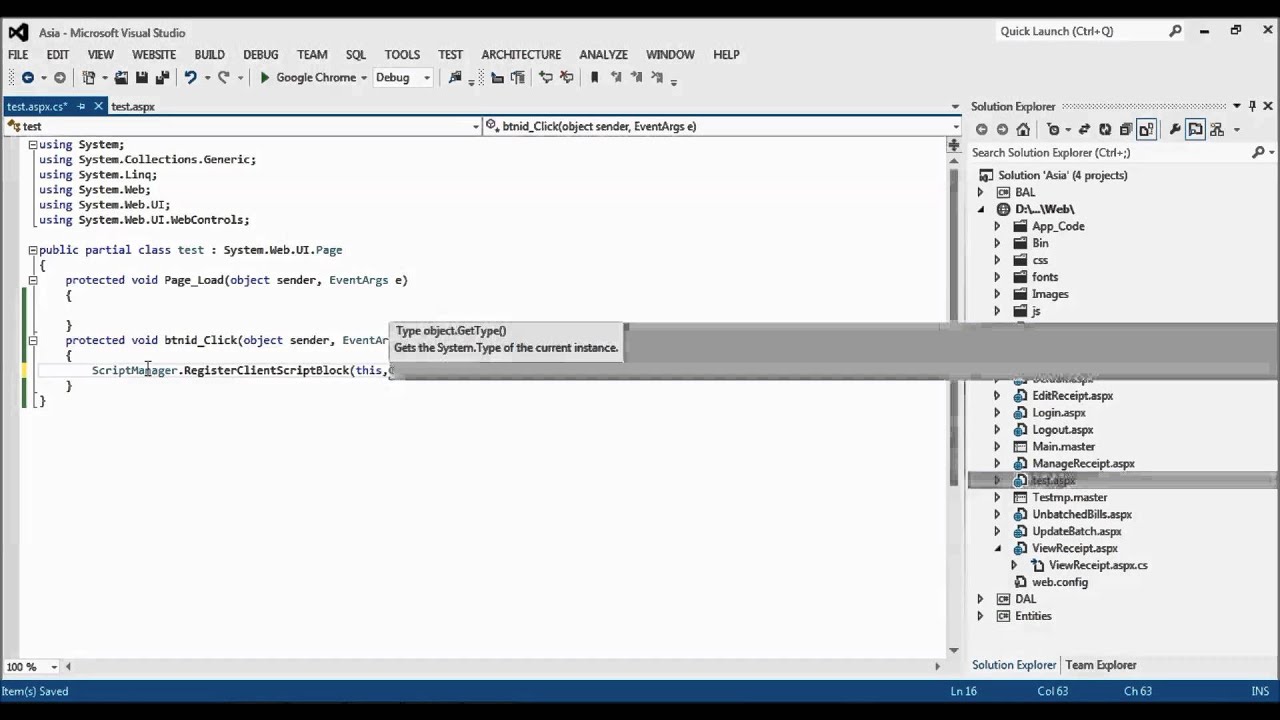Expand the DAL project node
This screenshot has width=1280, height=720.
(981, 599)
